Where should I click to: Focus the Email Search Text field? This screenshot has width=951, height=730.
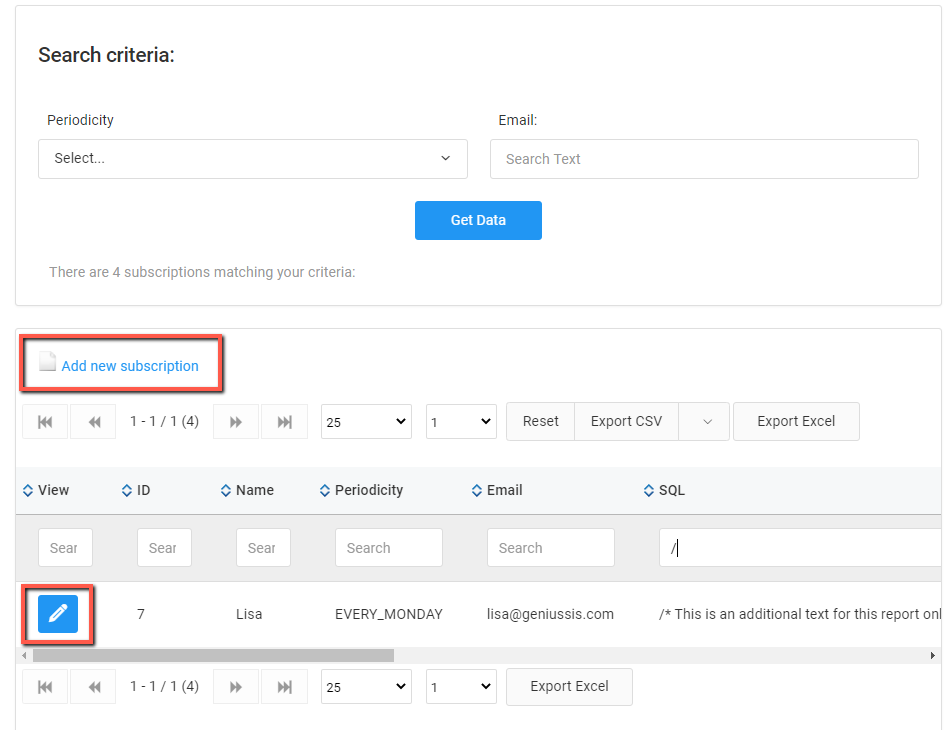pyautogui.click(x=703, y=159)
